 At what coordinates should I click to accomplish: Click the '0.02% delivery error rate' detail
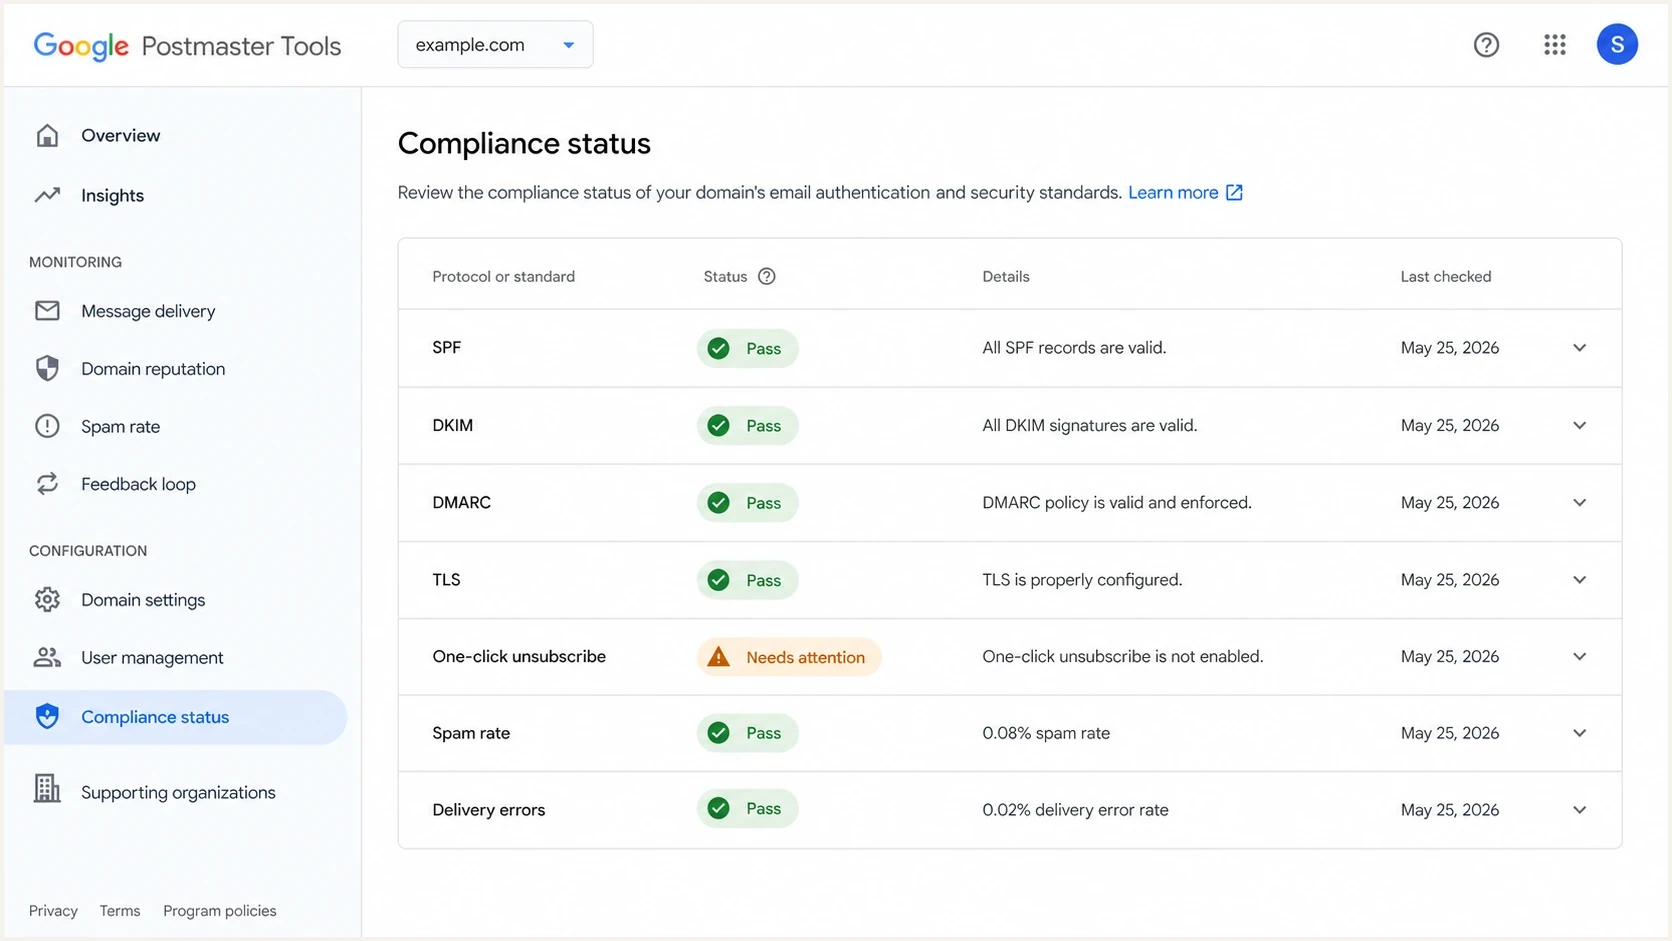1075,810
